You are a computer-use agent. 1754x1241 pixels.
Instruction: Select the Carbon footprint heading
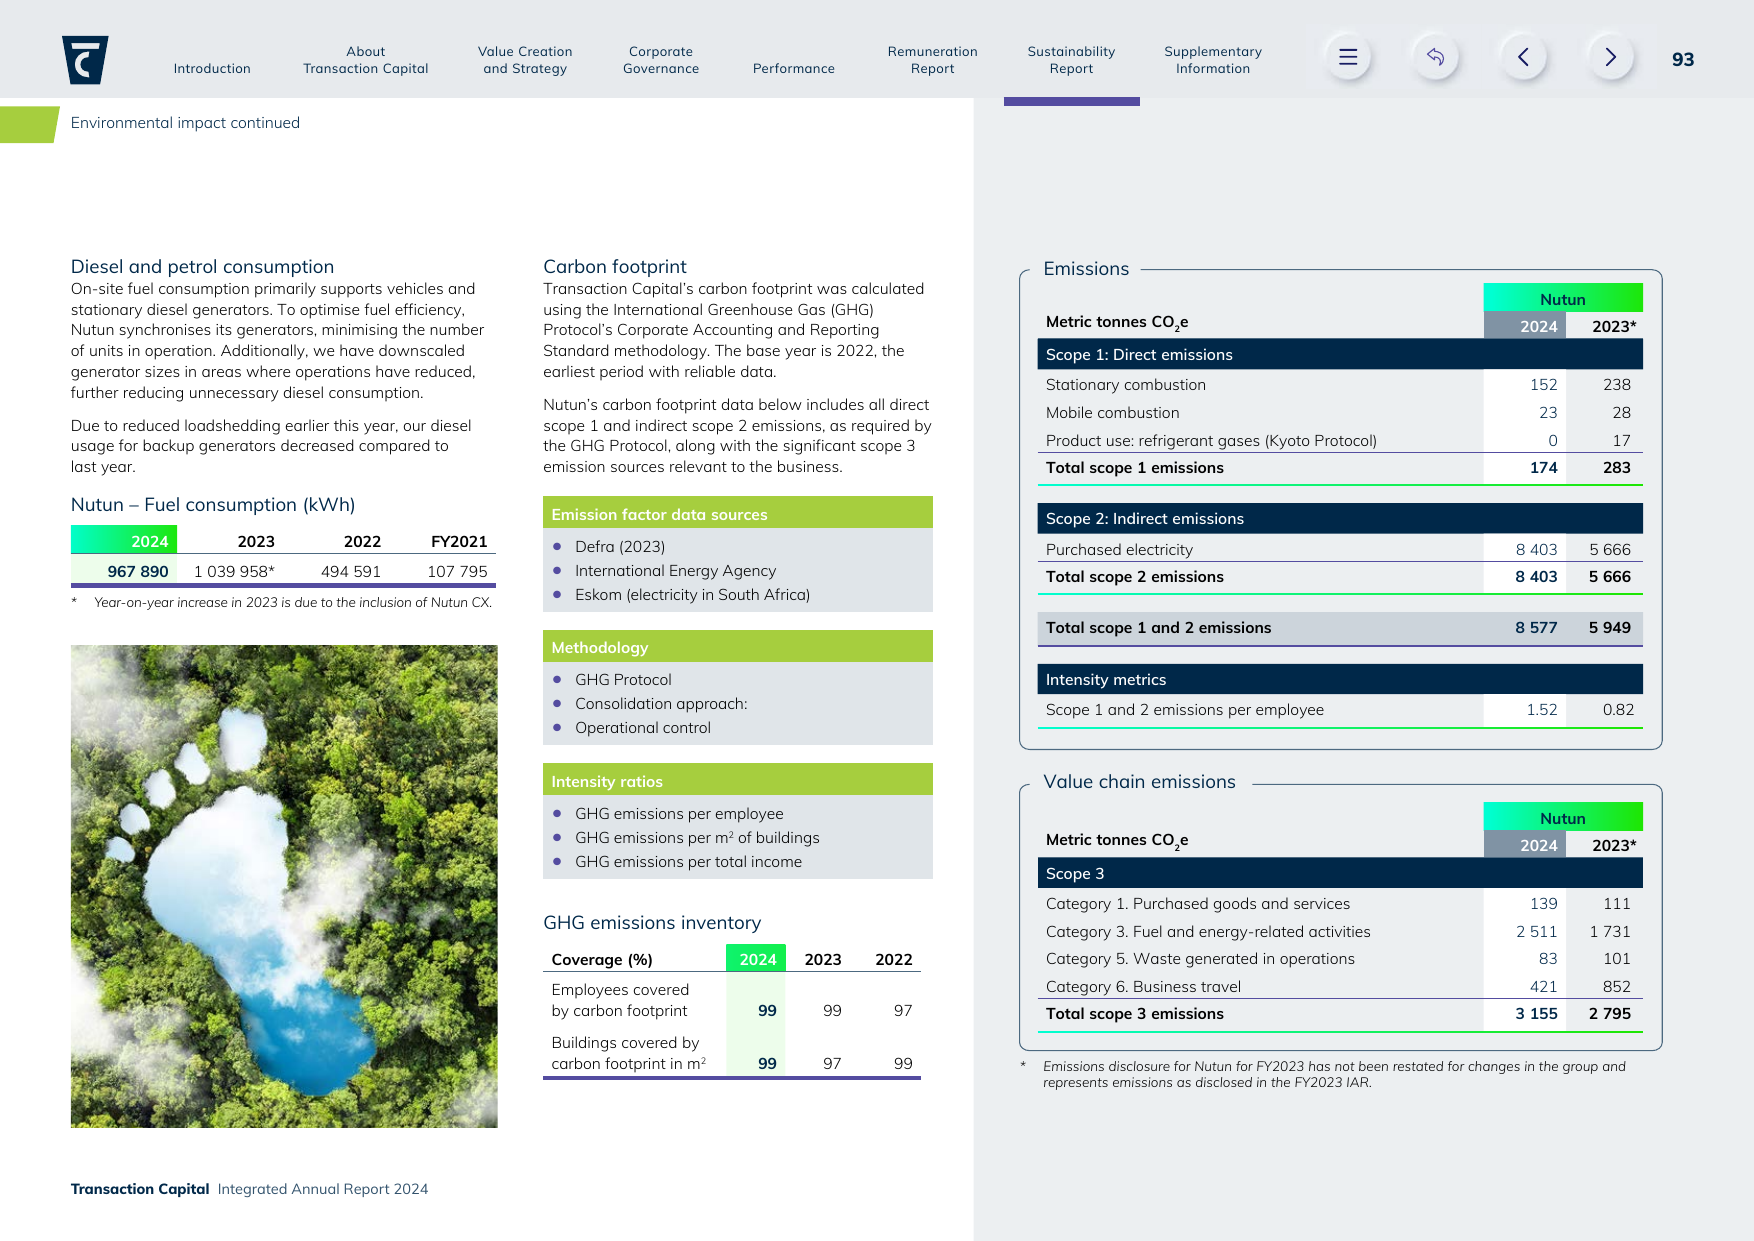(615, 267)
